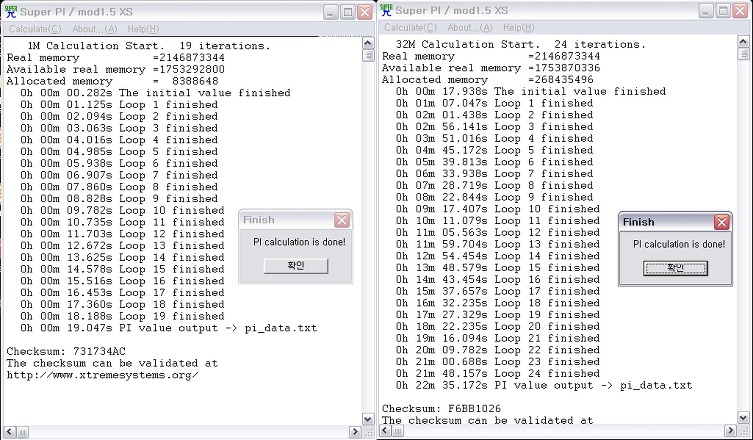
Task: Click '32M Calculation Start. 24 iterations.' line
Action: point(521,44)
